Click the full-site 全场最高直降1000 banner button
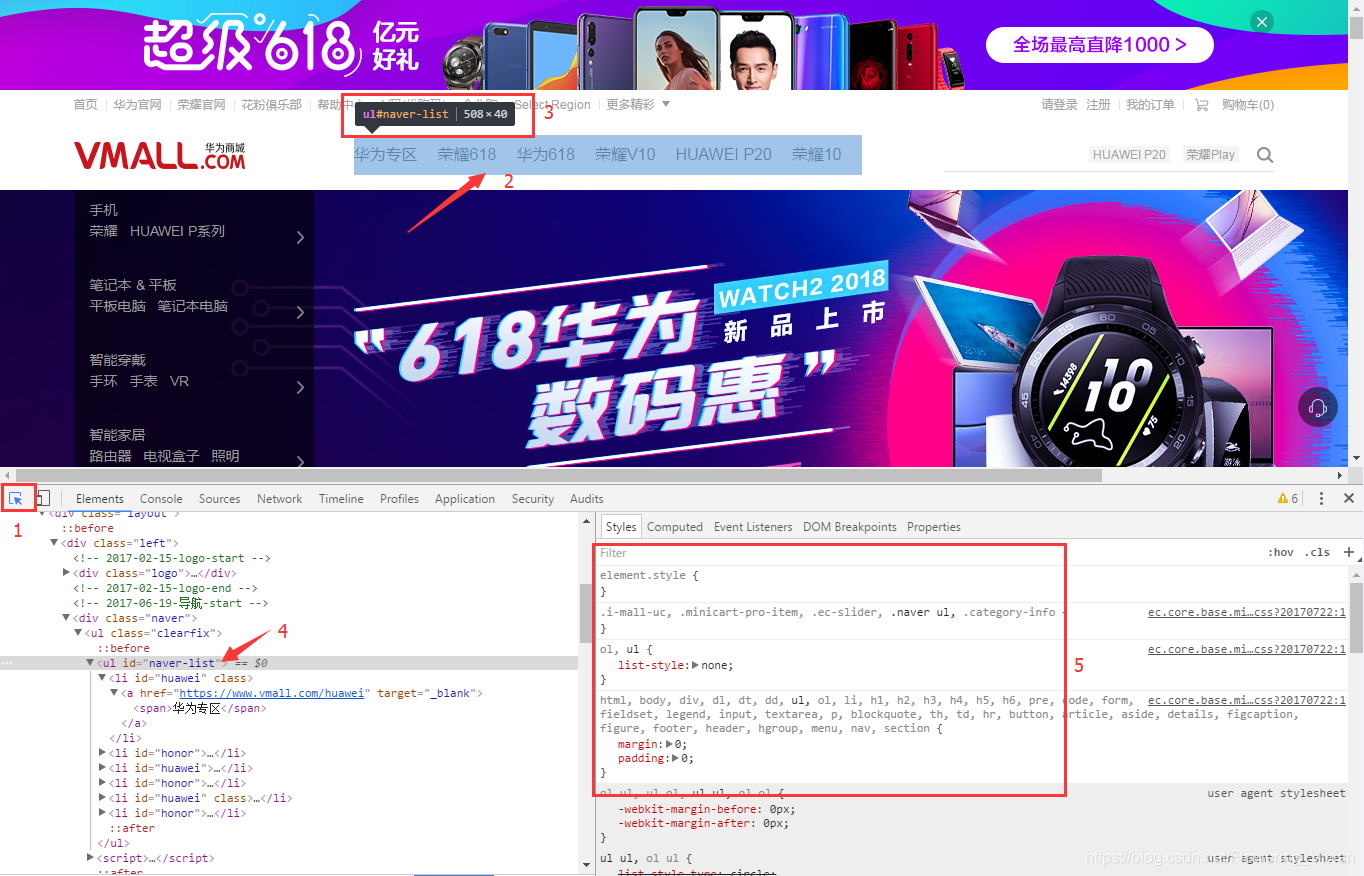This screenshot has width=1364, height=876. pyautogui.click(x=1099, y=44)
